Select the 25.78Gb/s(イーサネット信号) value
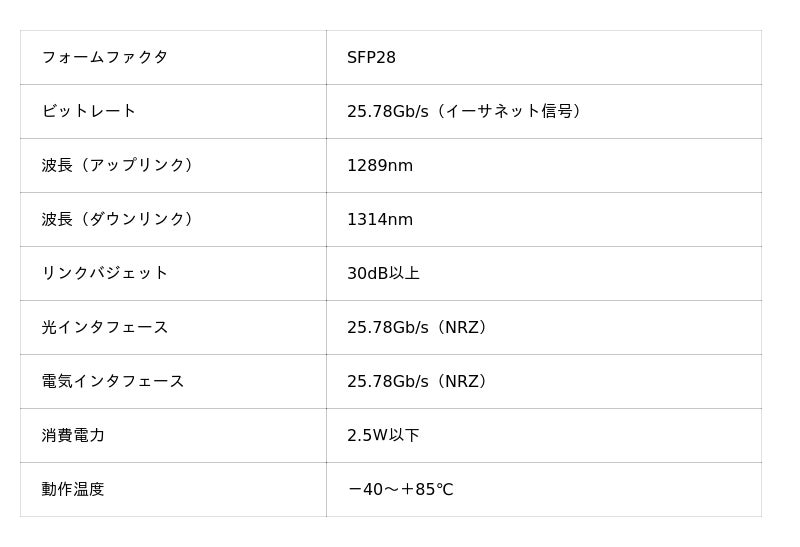The width and height of the screenshot is (800, 547). pyautogui.click(x=466, y=112)
